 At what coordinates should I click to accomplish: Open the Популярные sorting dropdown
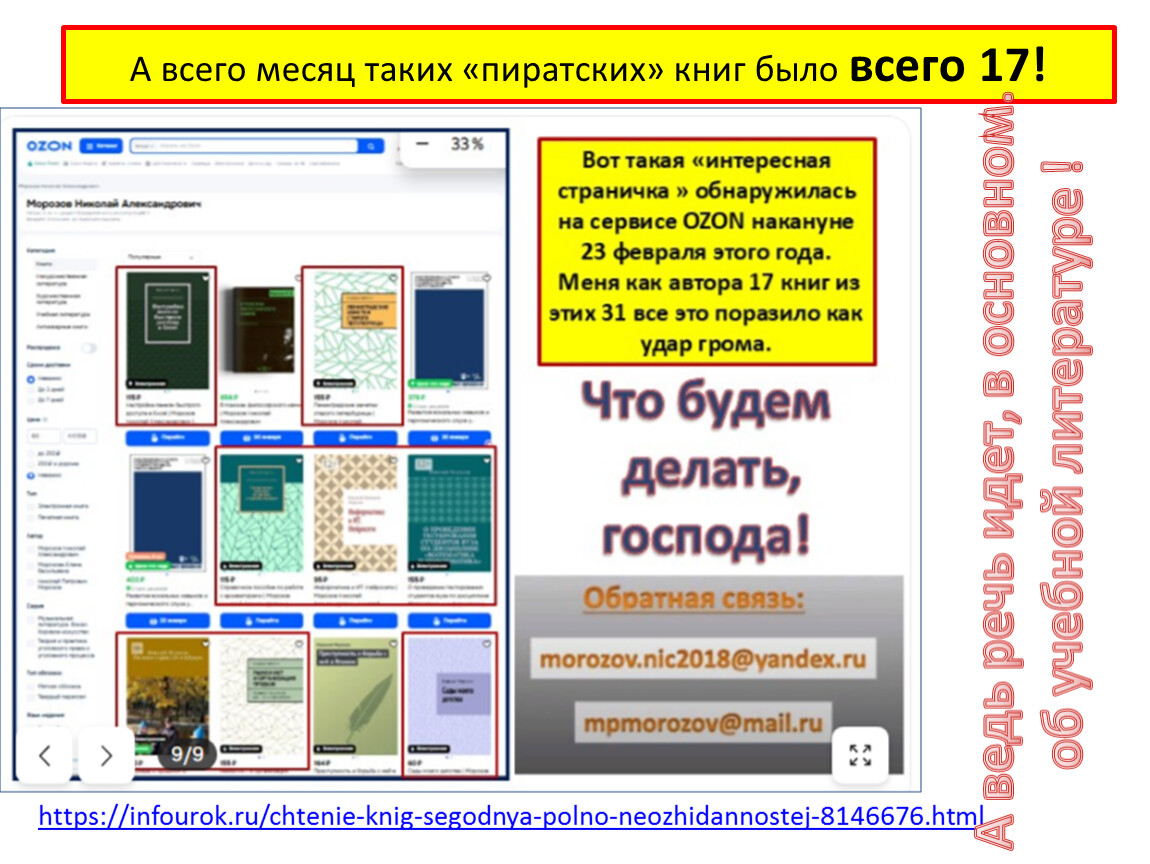pyautogui.click(x=160, y=257)
